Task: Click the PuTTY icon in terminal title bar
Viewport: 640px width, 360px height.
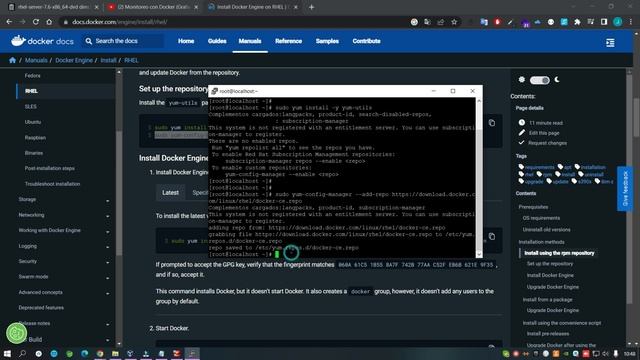Action: 215,91
